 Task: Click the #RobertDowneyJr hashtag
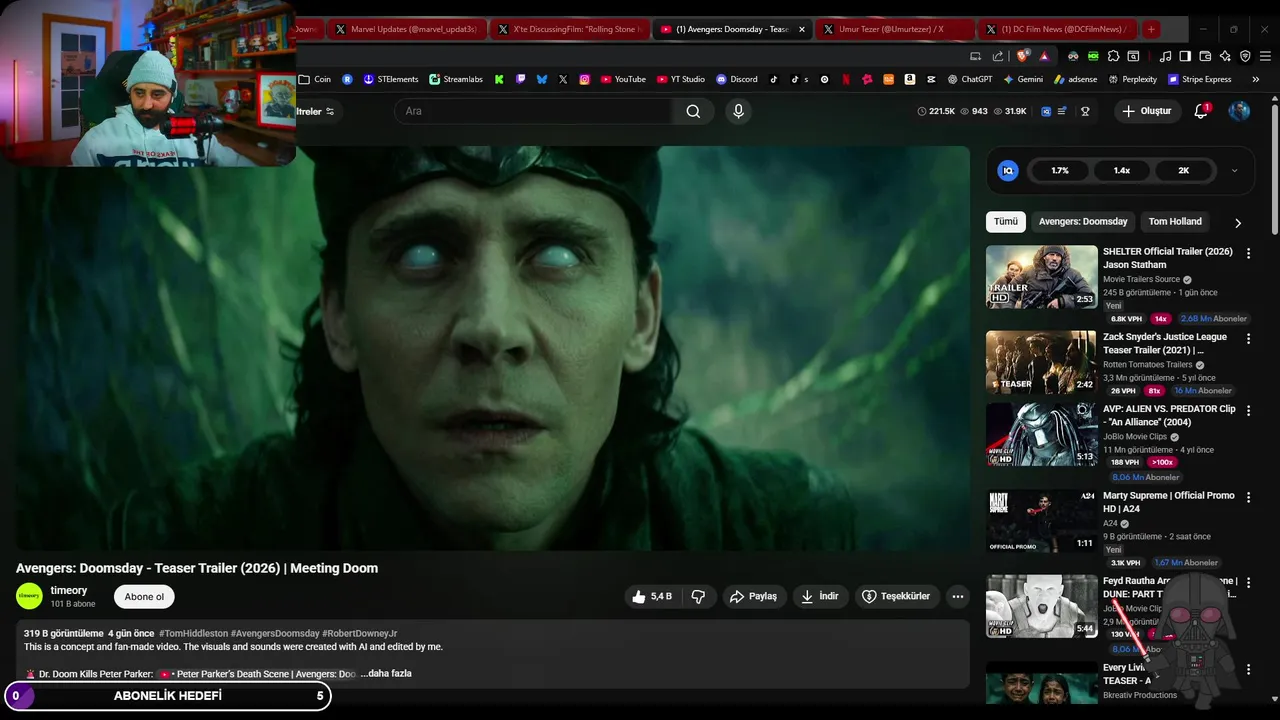360,634
